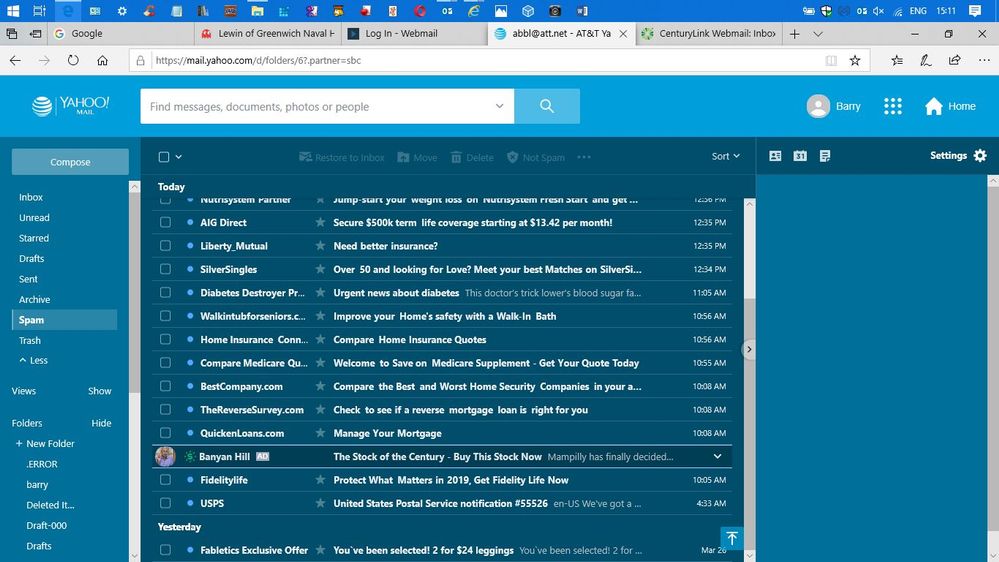999x562 pixels.
Task: Show the Views section
Action: tap(99, 391)
